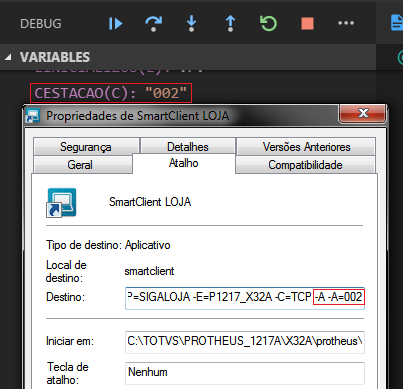Screen dimensions: 403x389
Task: Select the CESTACAO(C) variable row
Action: (111, 93)
